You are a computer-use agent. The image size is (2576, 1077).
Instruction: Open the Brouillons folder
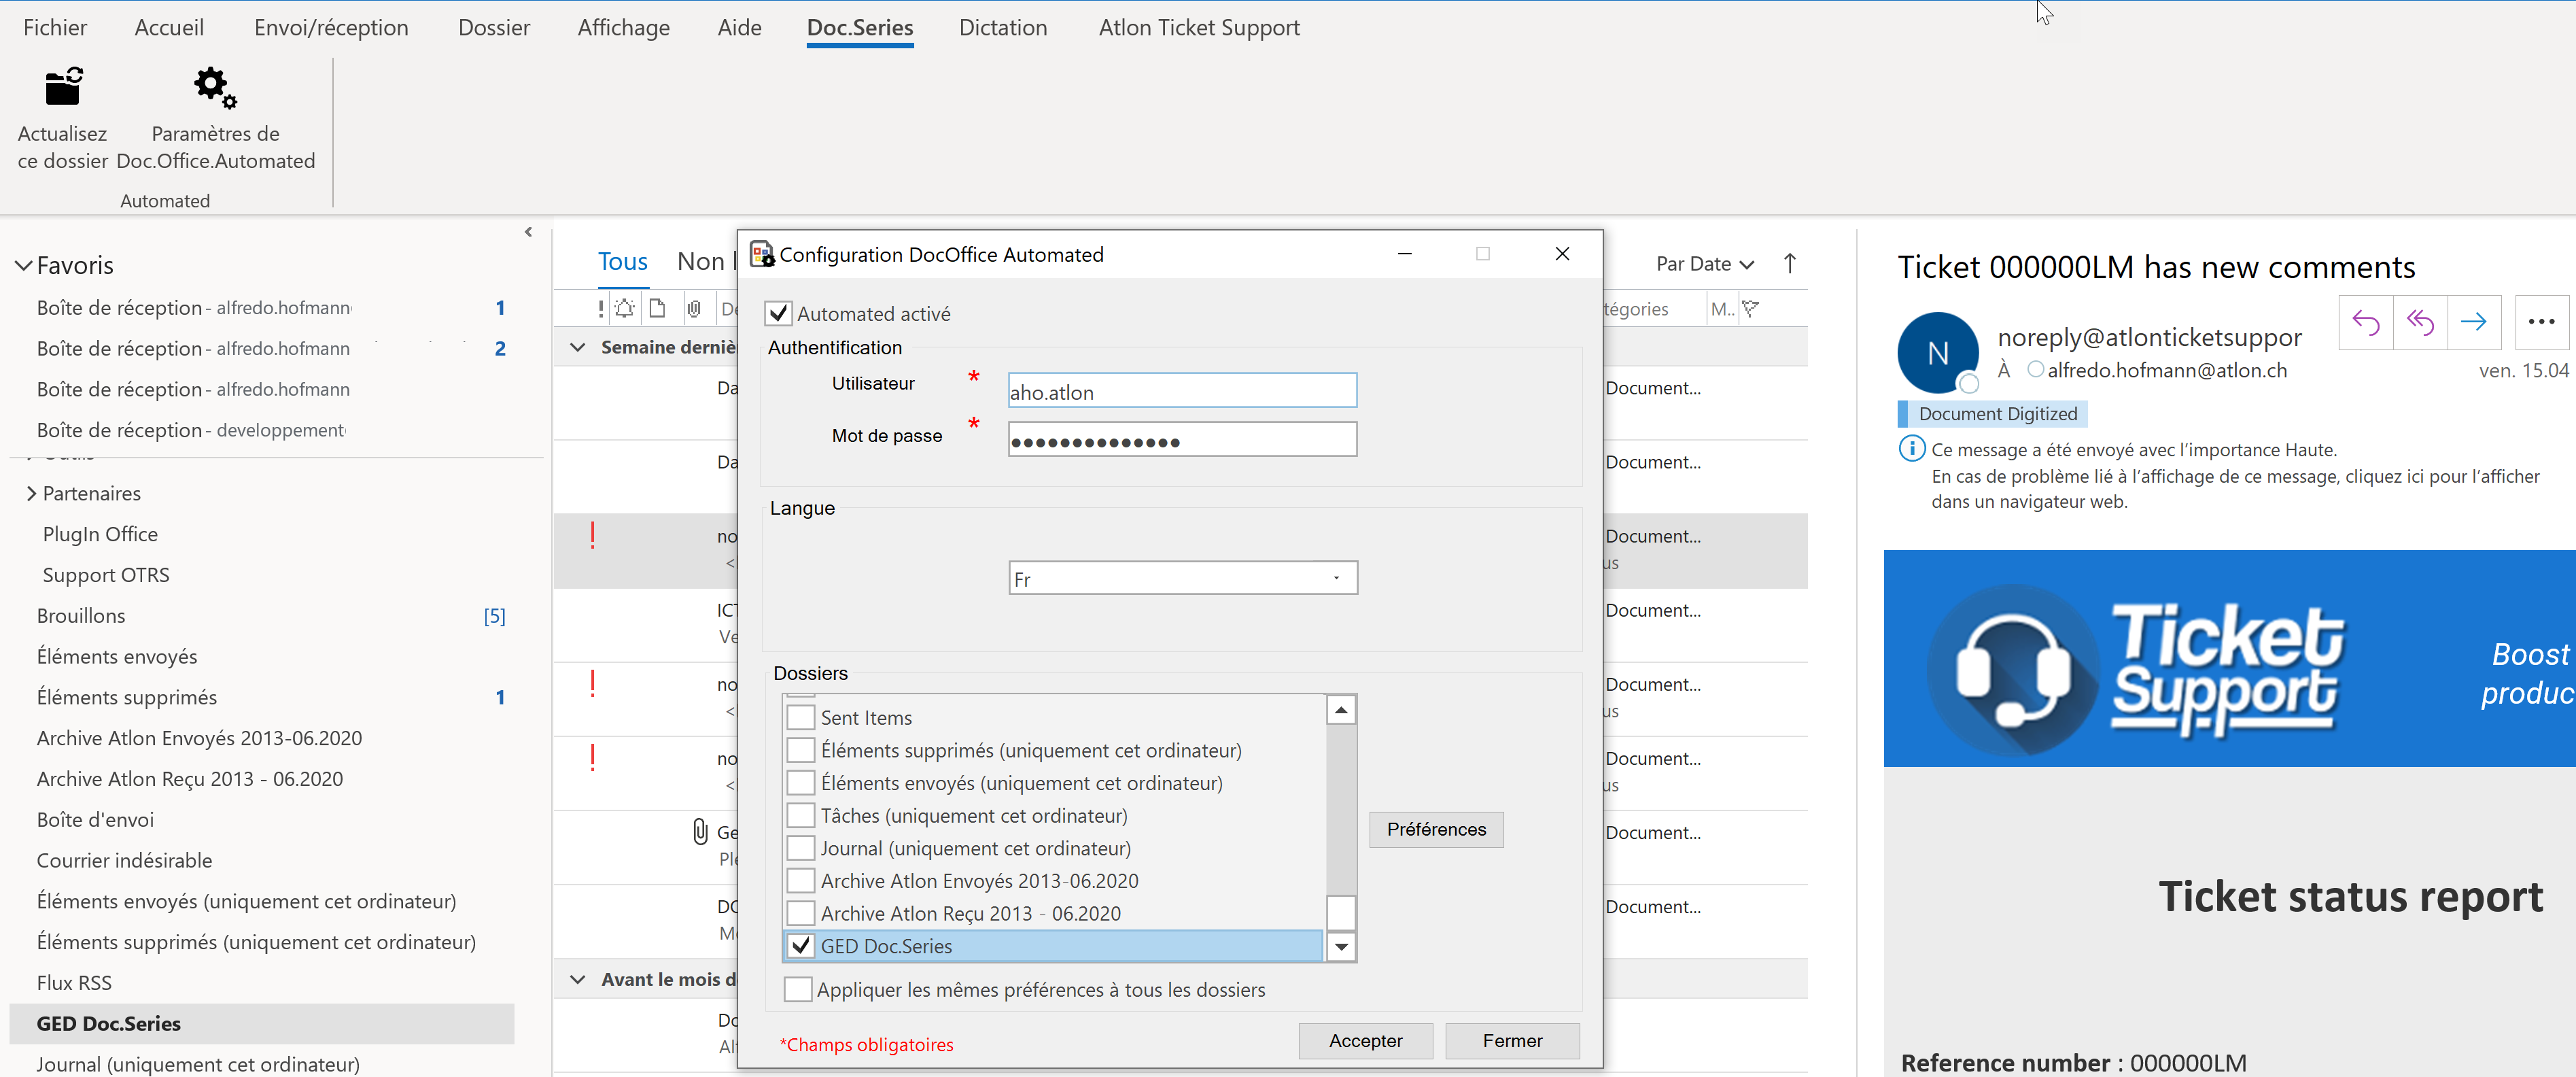[81, 616]
